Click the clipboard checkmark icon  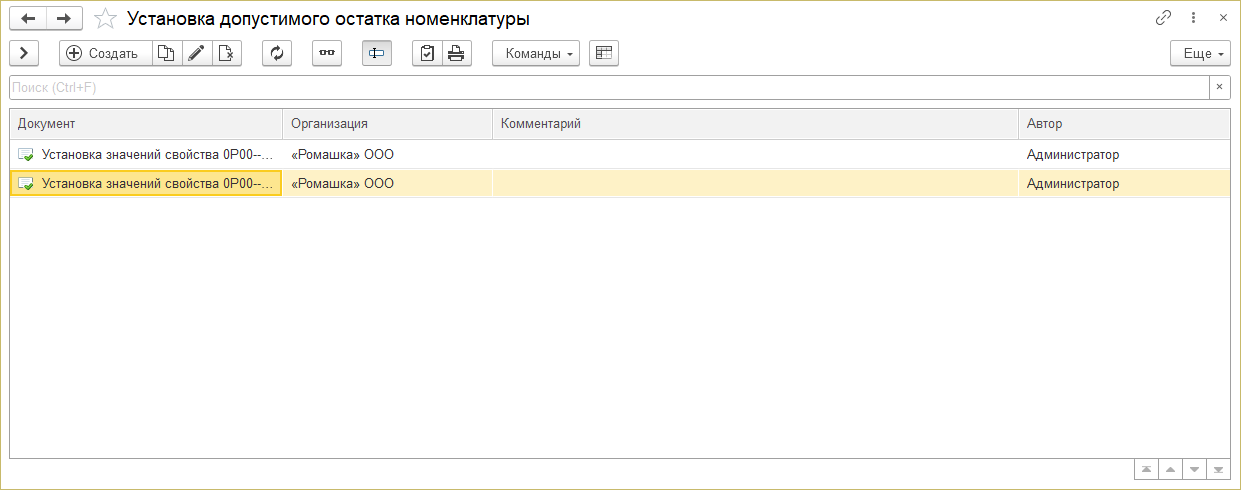[427, 54]
